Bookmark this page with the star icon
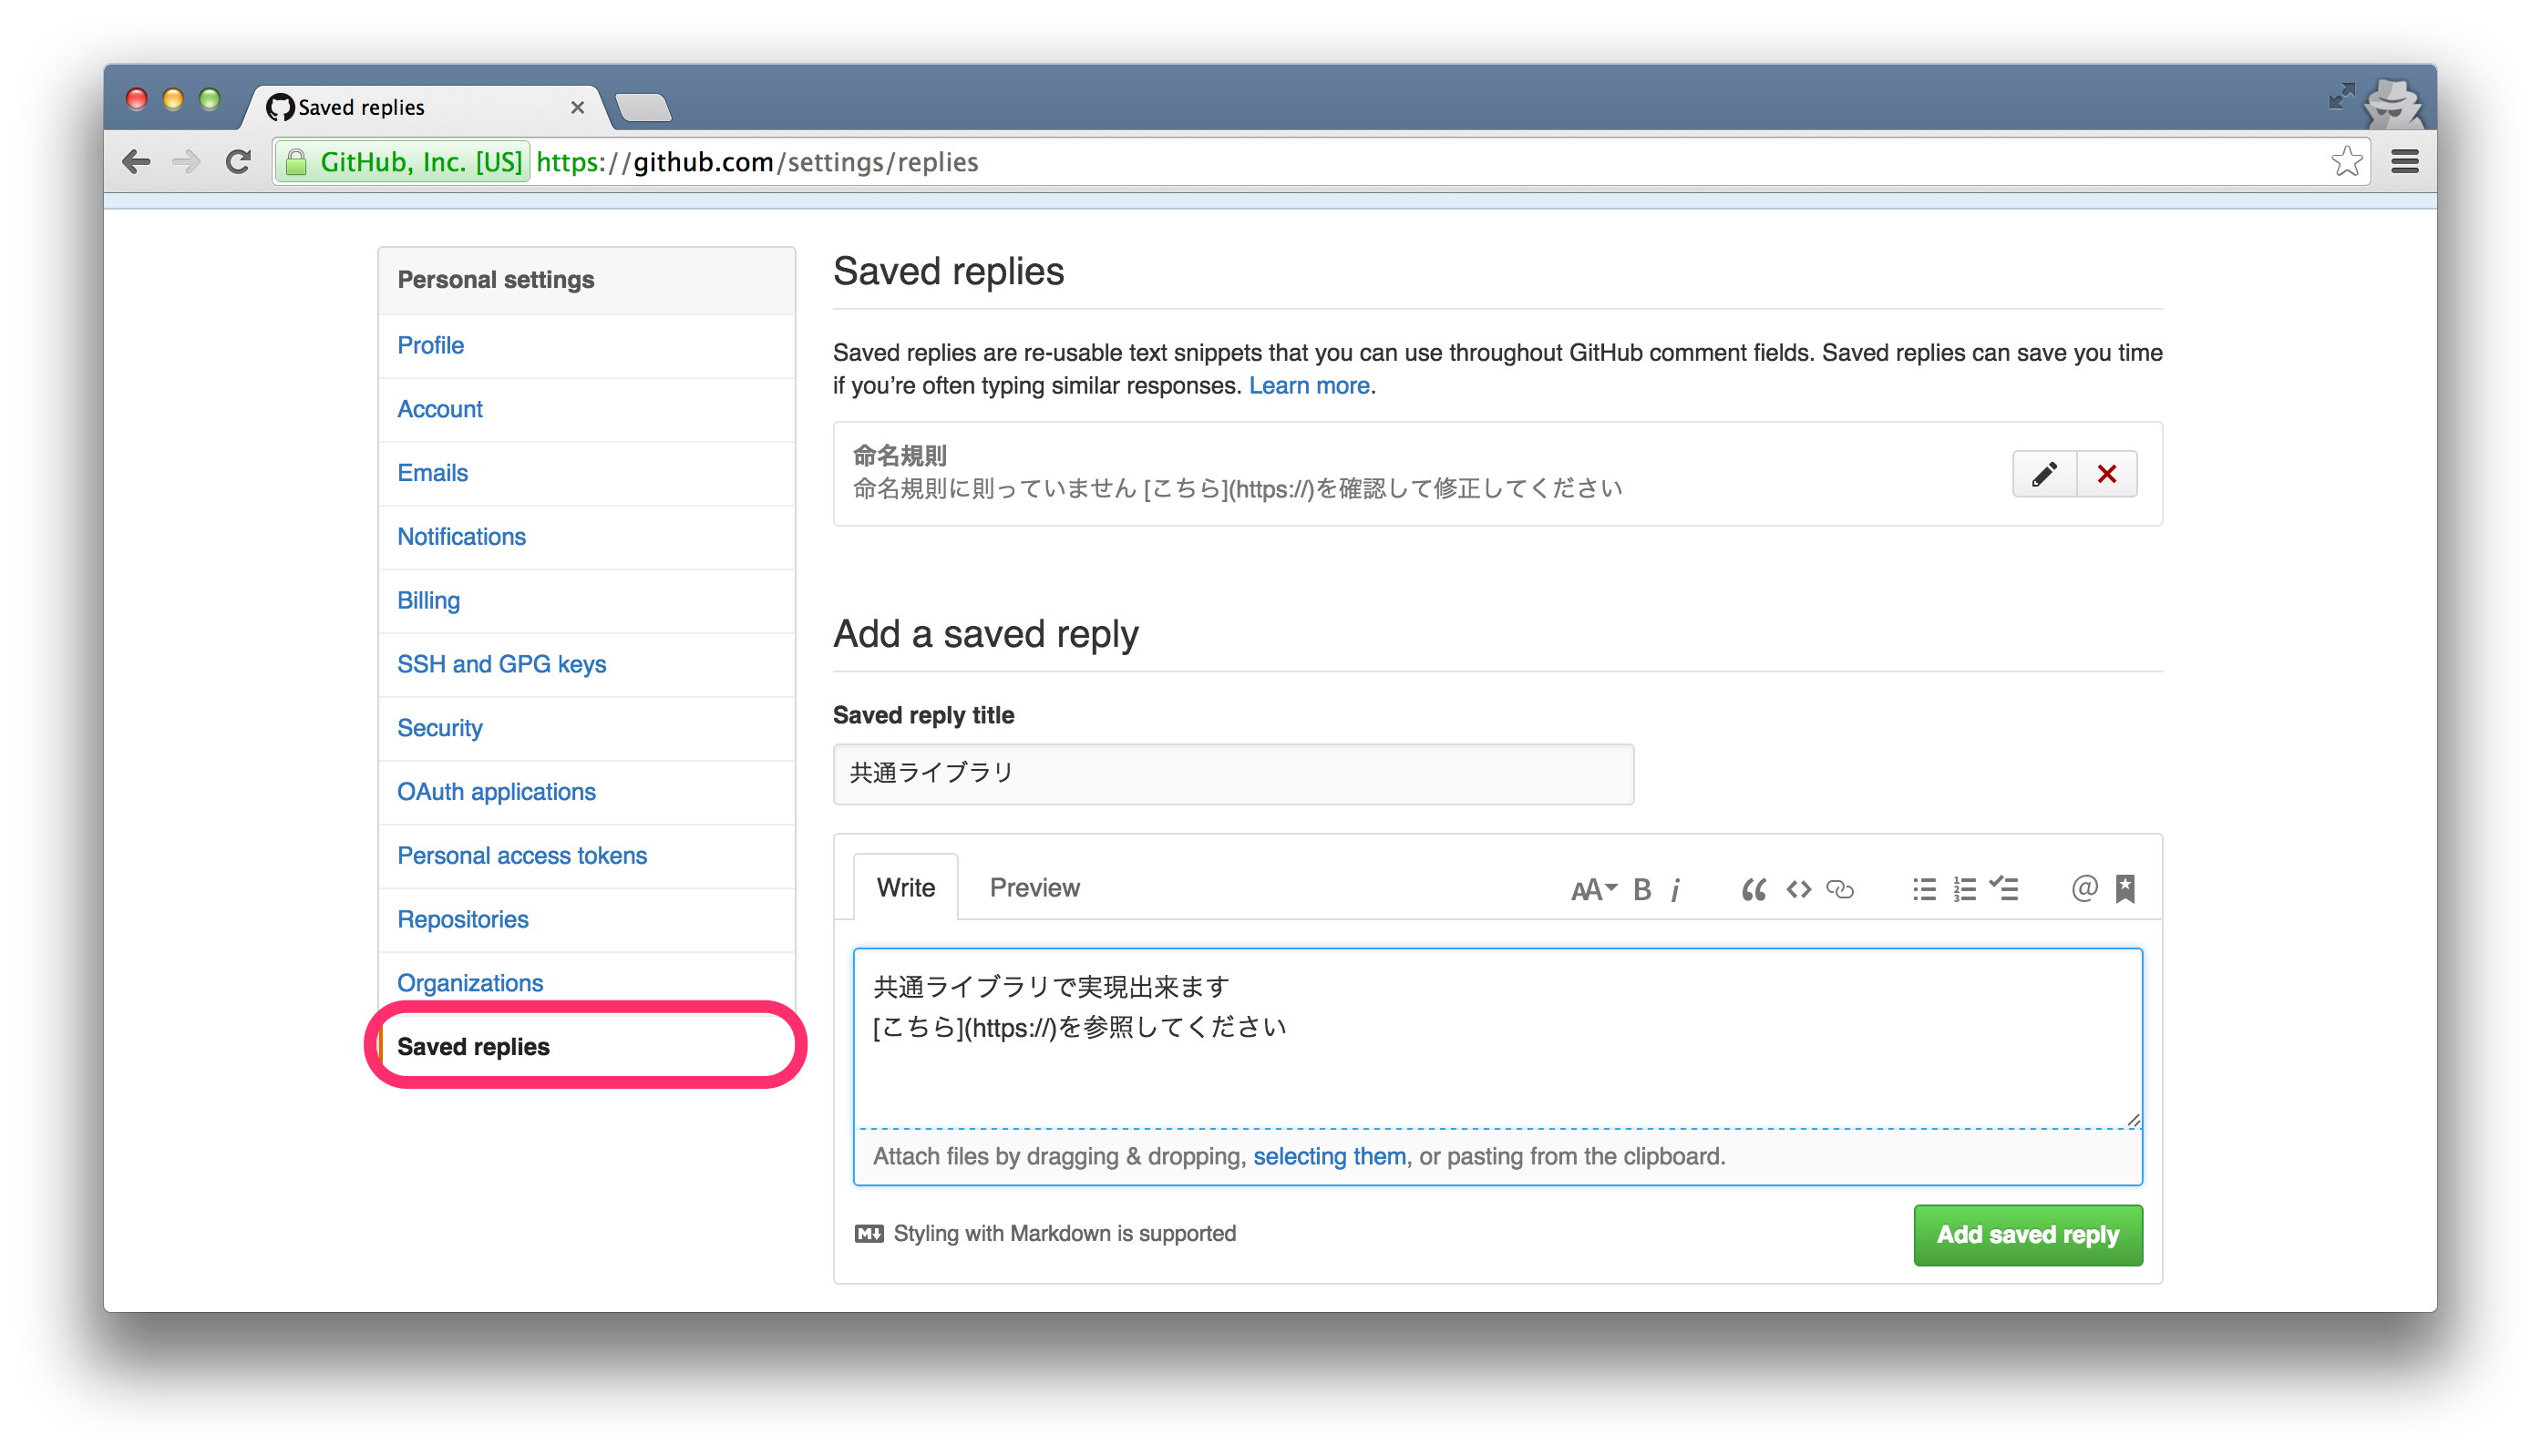This screenshot has width=2541, height=1456. [x=2346, y=161]
